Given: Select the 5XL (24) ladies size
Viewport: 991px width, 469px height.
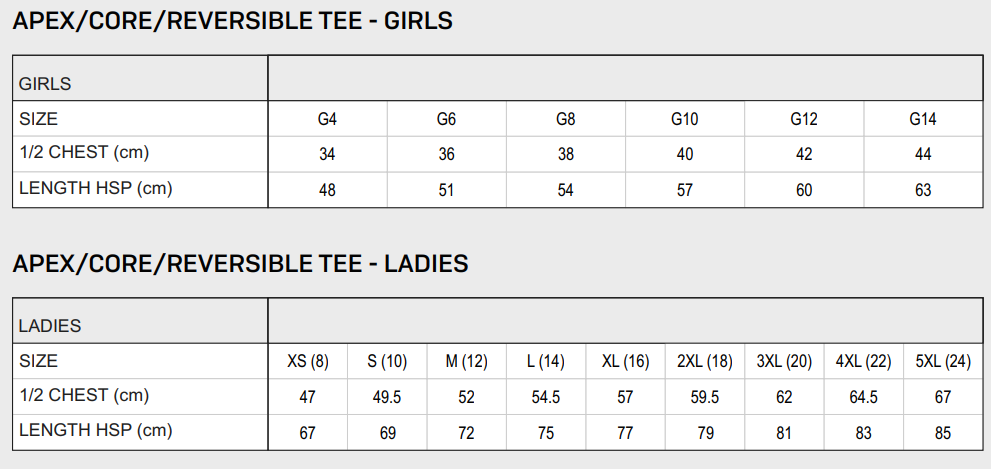Looking at the screenshot, I should point(943,362).
